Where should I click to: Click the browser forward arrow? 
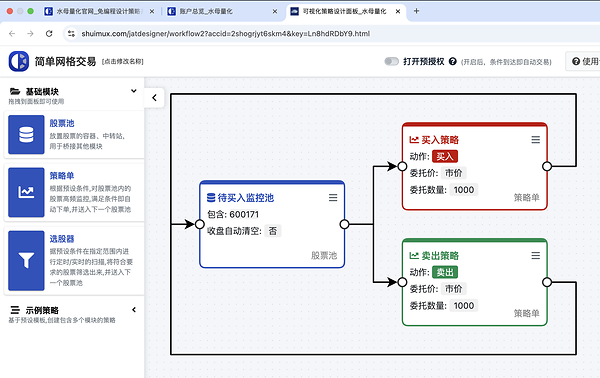30,34
